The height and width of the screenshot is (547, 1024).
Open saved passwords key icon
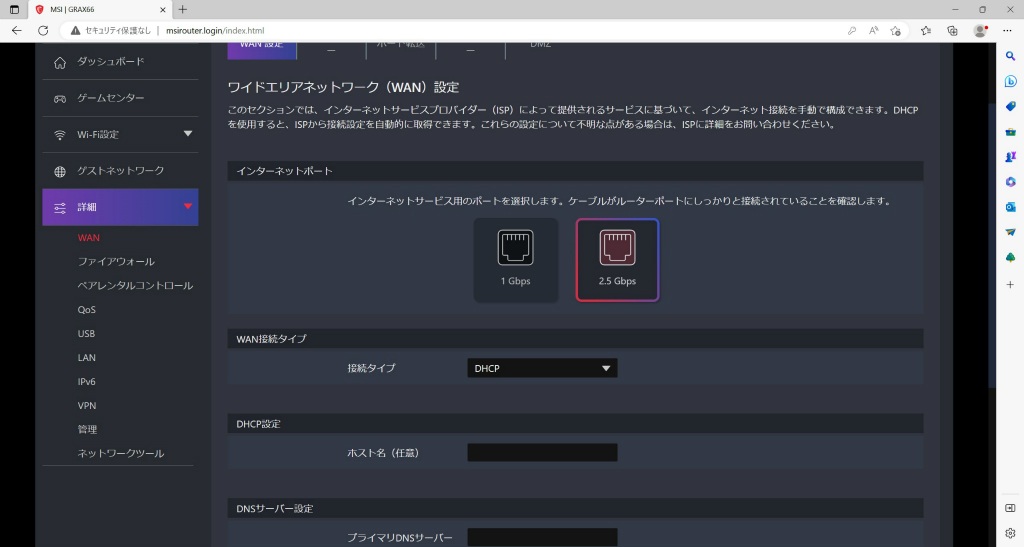[852, 31]
